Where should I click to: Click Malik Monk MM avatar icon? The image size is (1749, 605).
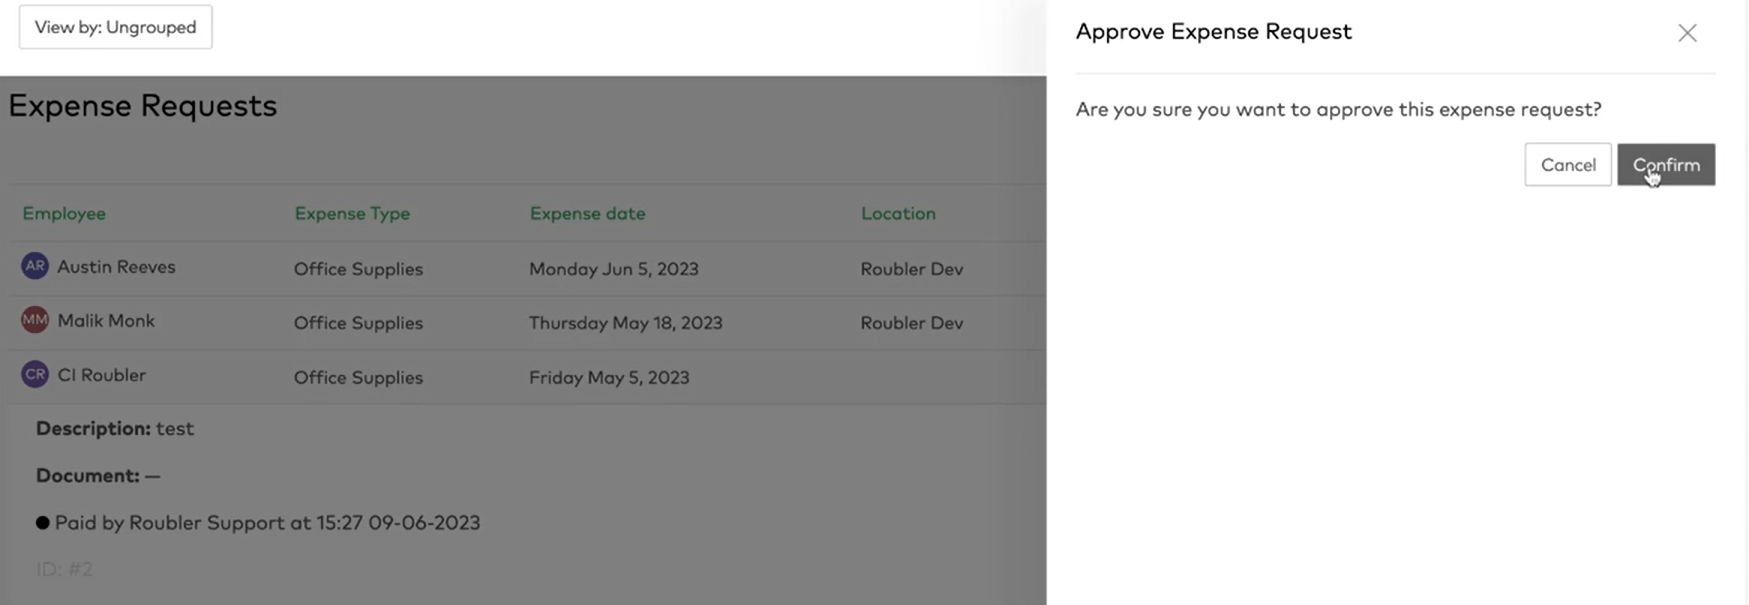coord(35,320)
